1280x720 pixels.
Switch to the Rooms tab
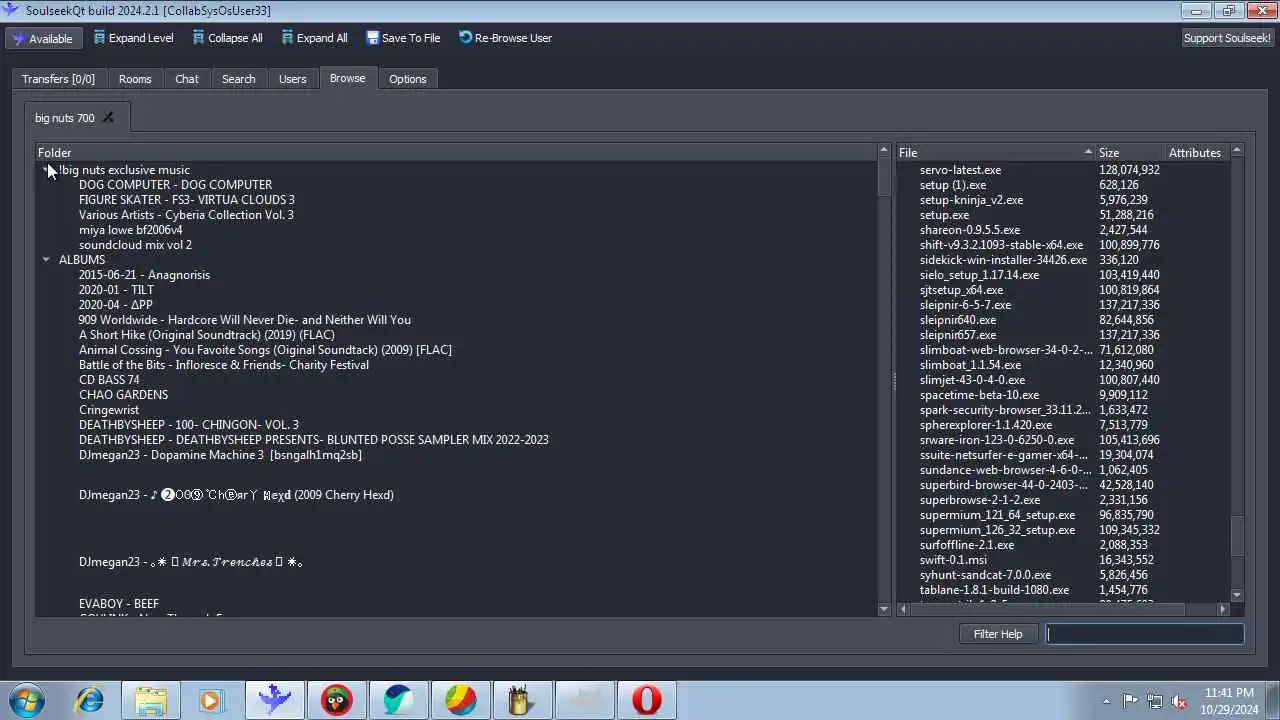click(135, 79)
